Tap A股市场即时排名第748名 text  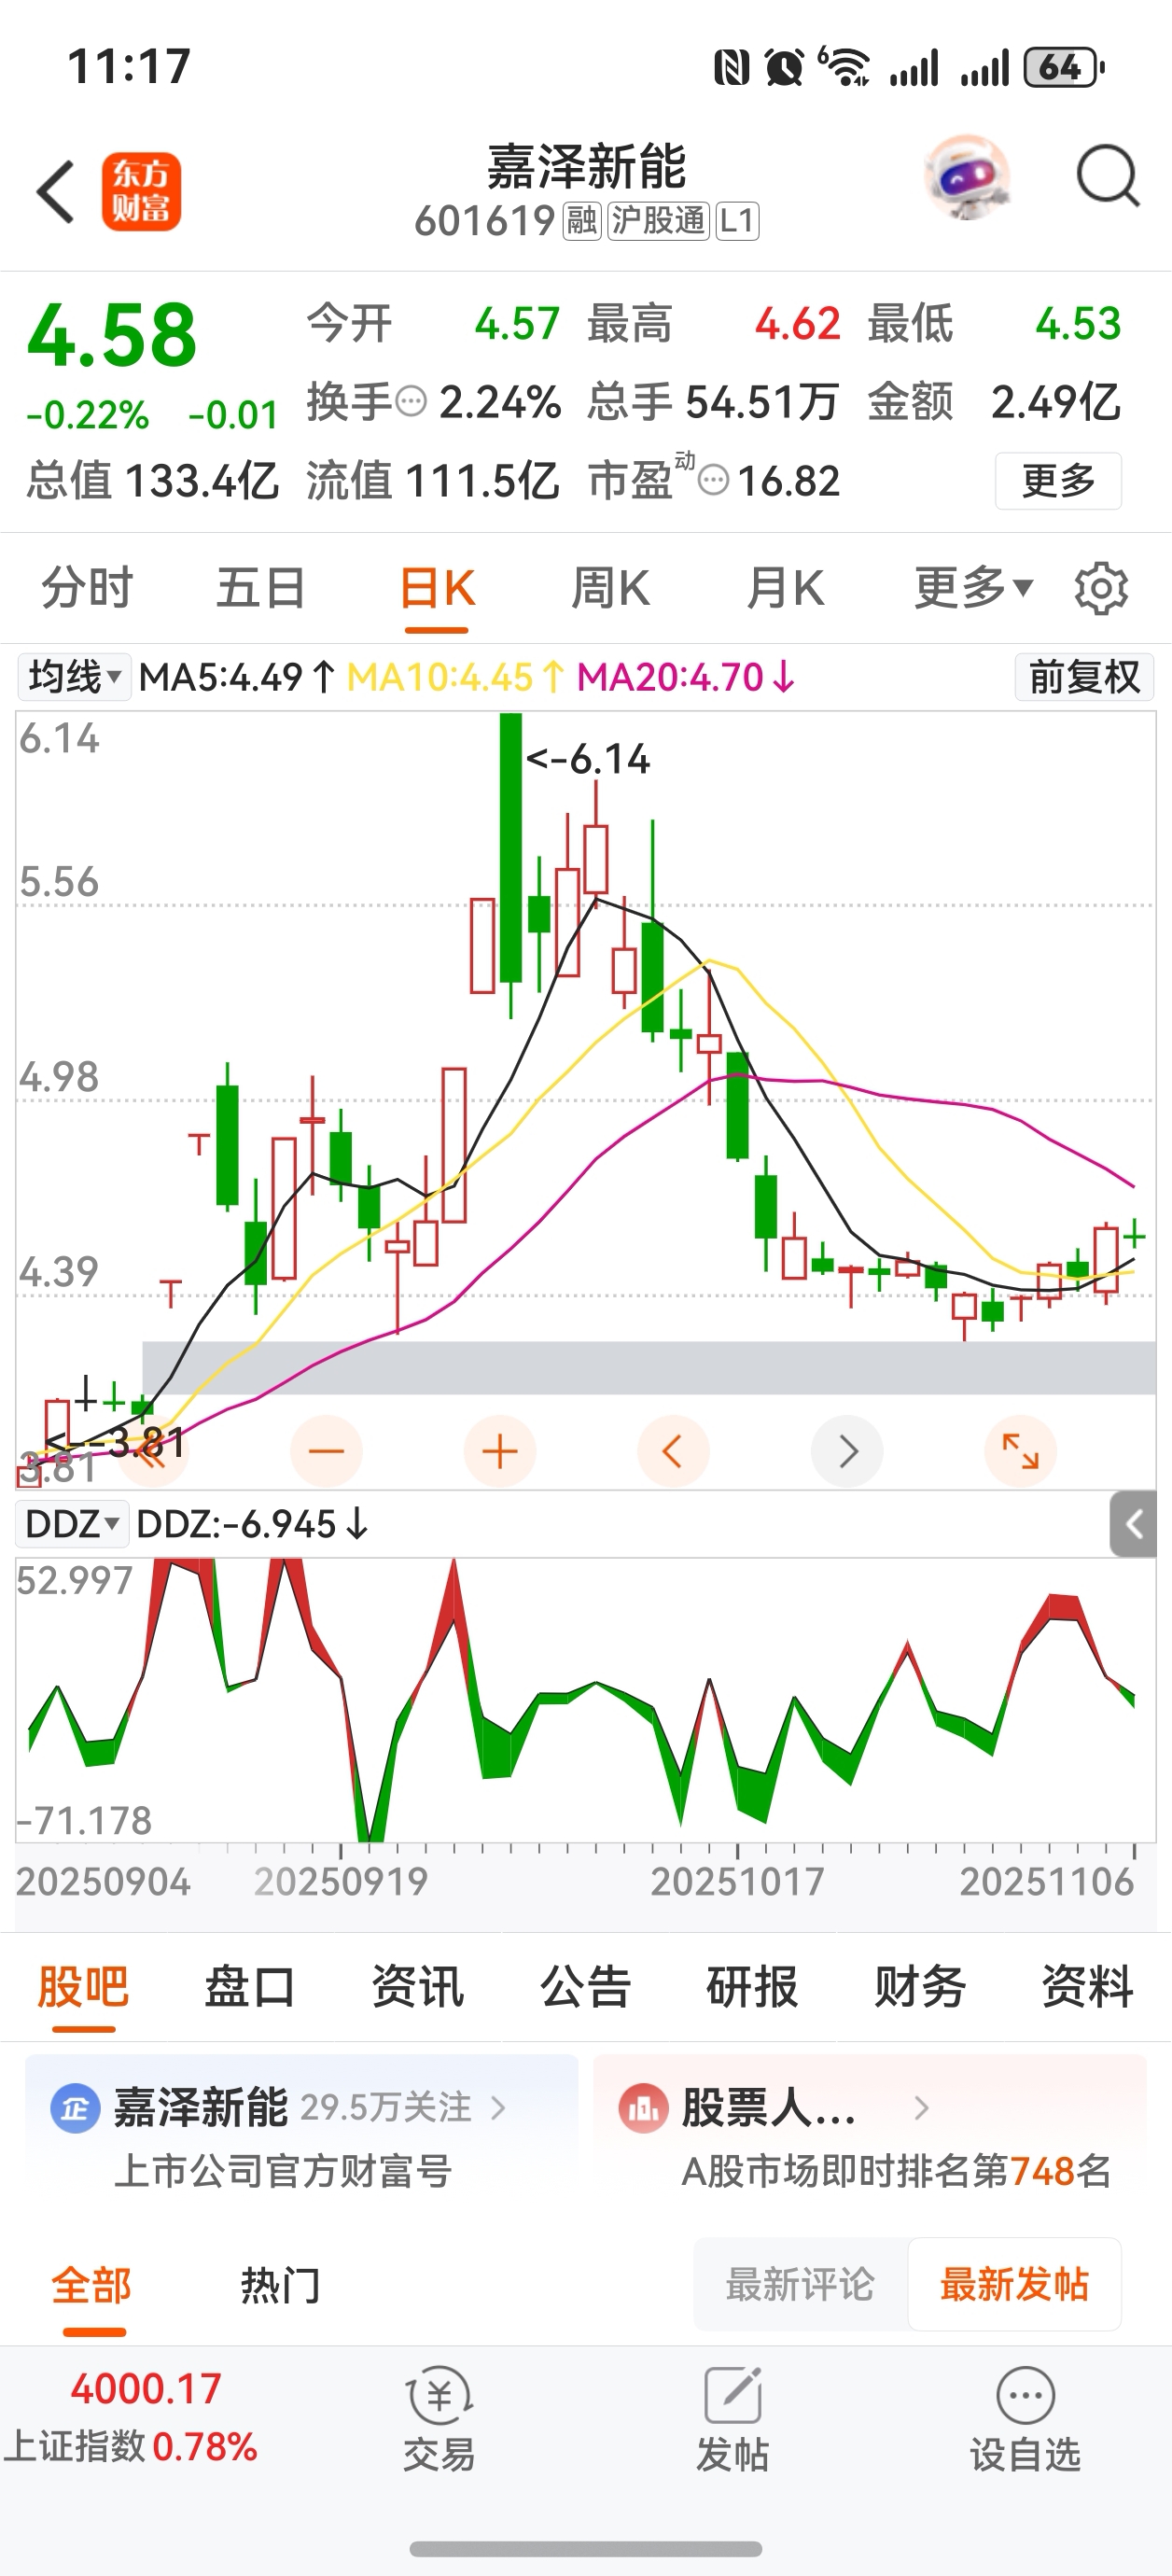click(897, 2172)
